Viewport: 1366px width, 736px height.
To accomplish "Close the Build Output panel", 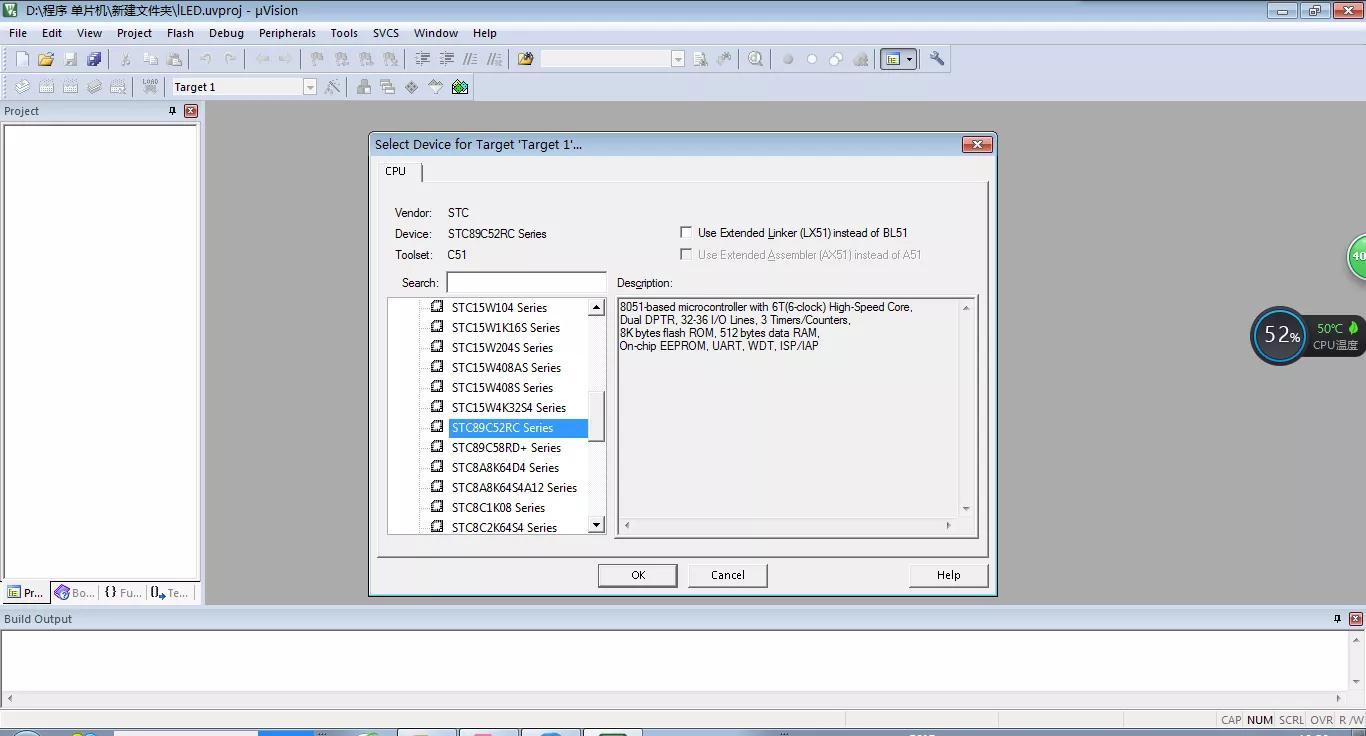I will [1356, 619].
